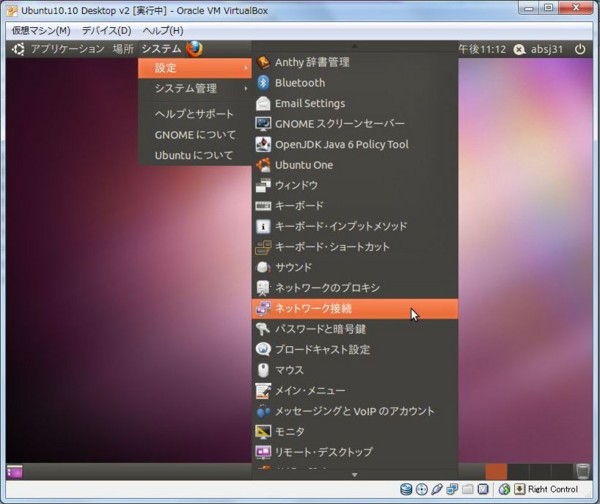The height and width of the screenshot is (504, 600).
Task: Click the Trash icon in the bottom panel
Action: (583, 471)
